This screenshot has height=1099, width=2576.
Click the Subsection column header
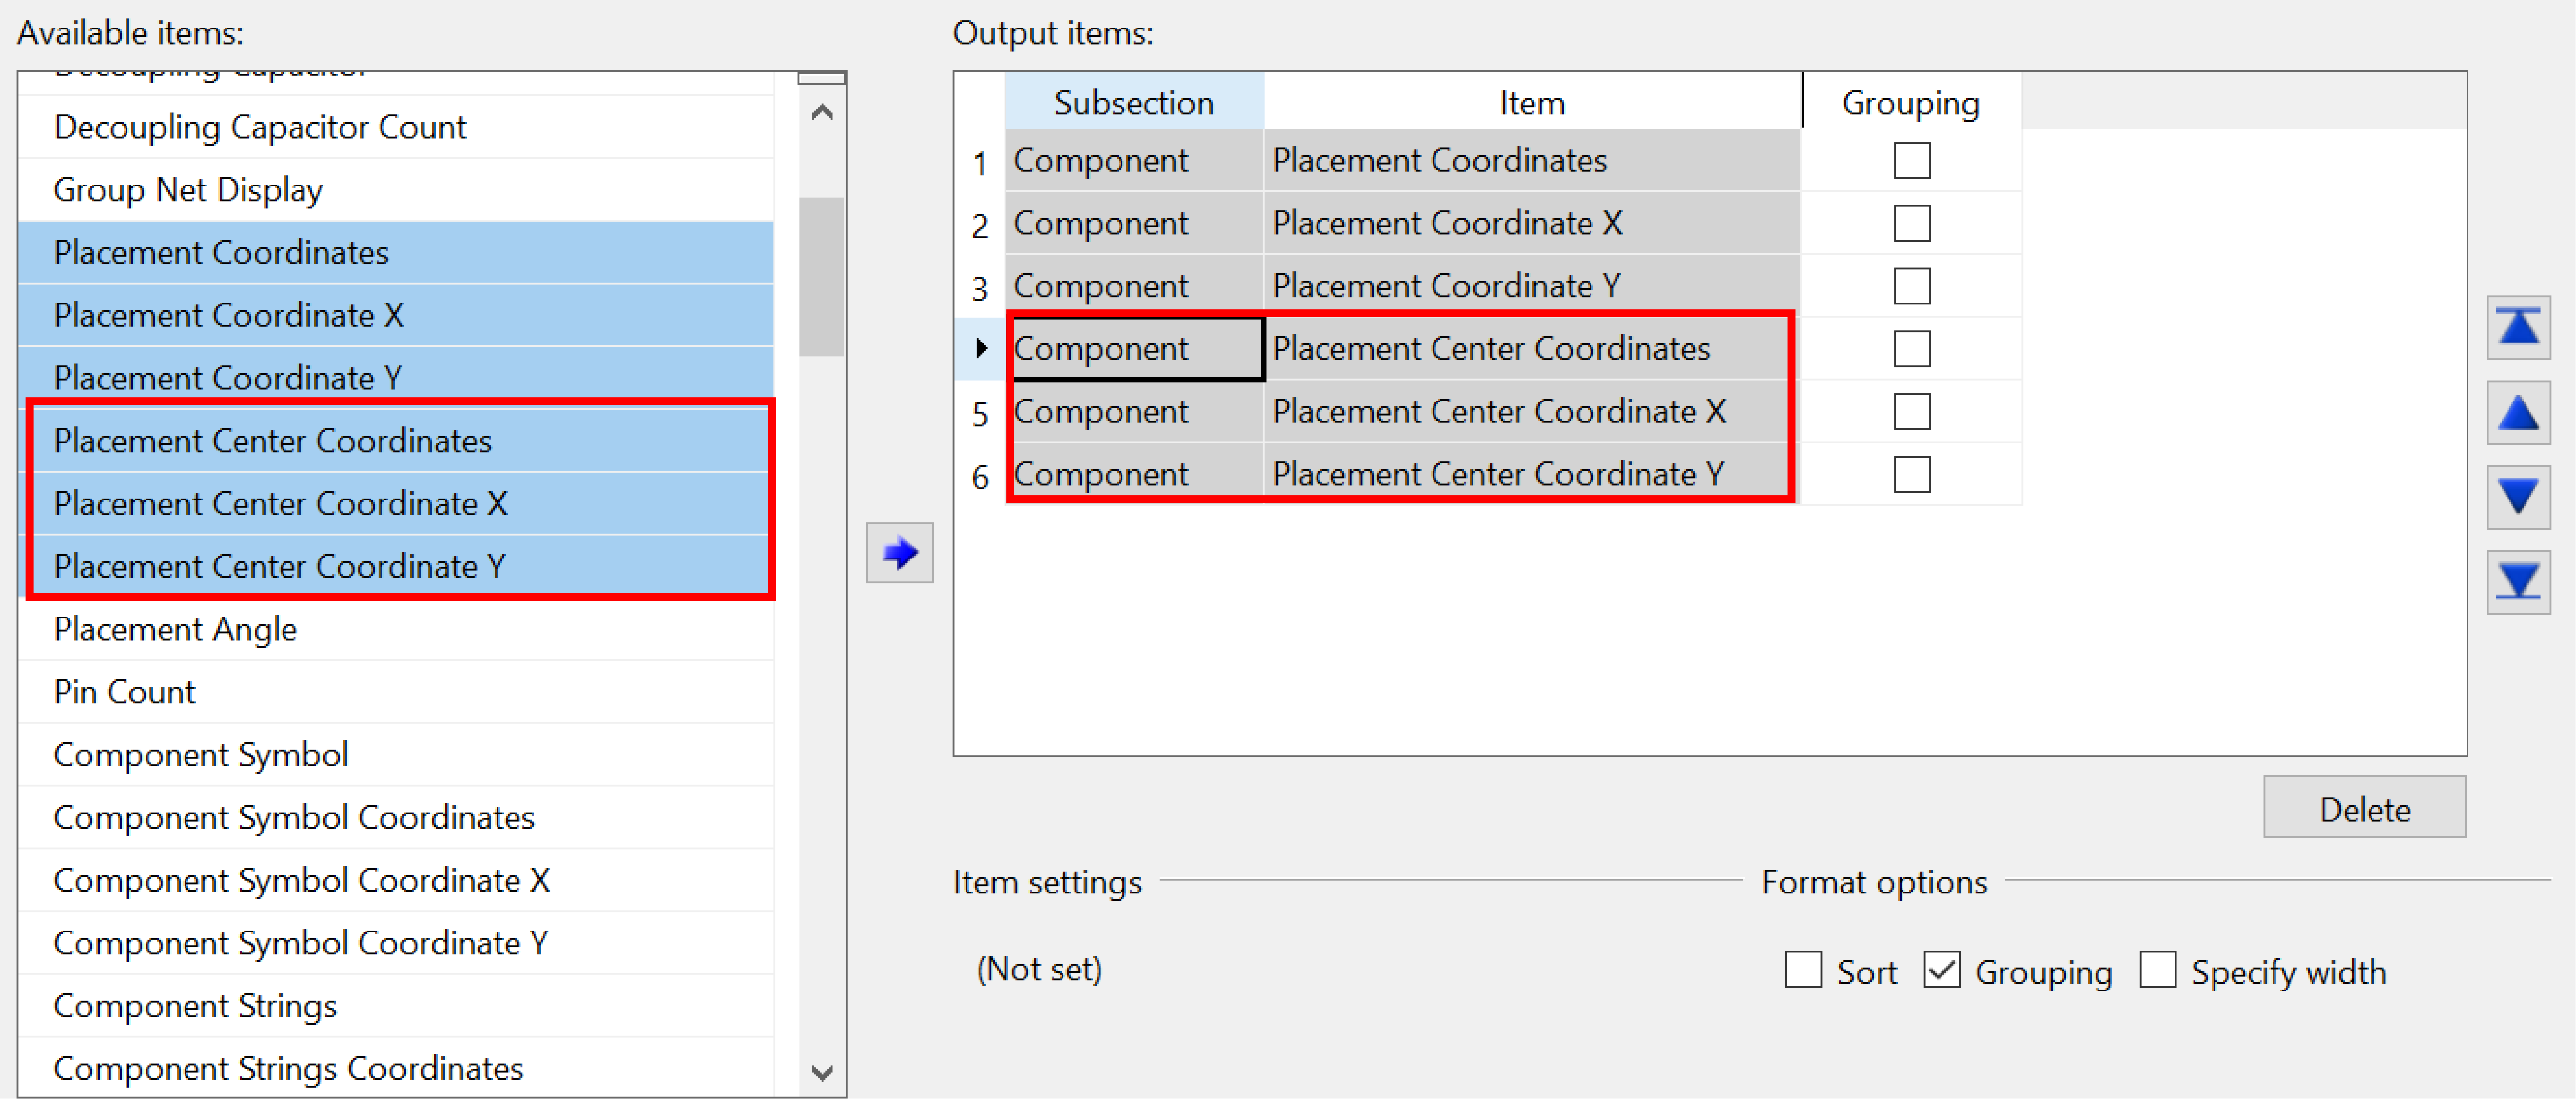tap(1133, 102)
